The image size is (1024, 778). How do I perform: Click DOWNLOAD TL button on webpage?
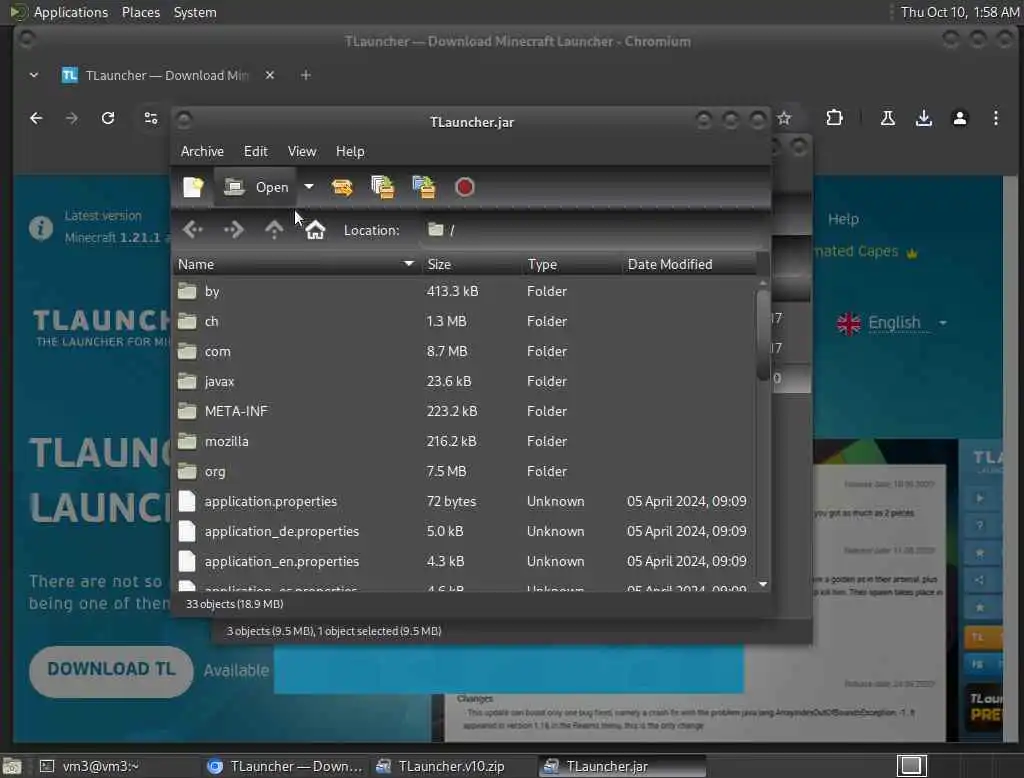click(111, 671)
